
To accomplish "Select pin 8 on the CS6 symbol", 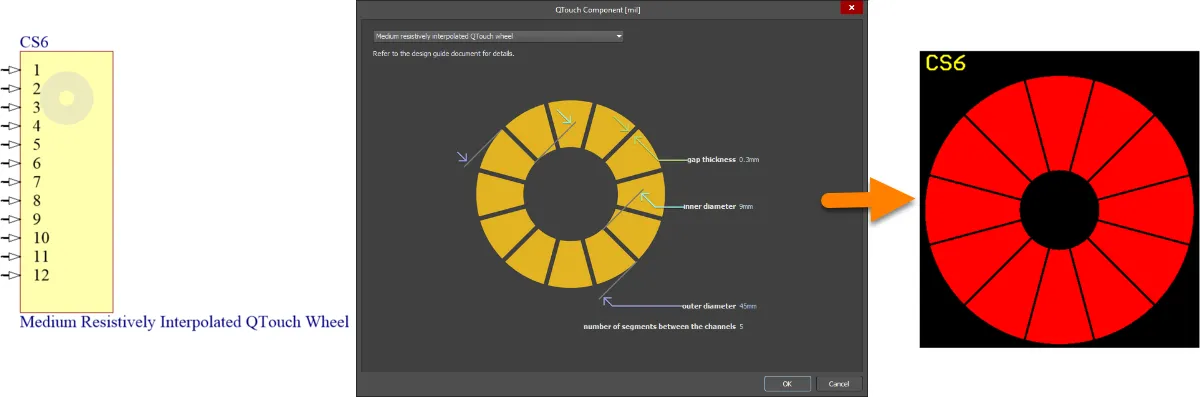I will (x=20, y=200).
